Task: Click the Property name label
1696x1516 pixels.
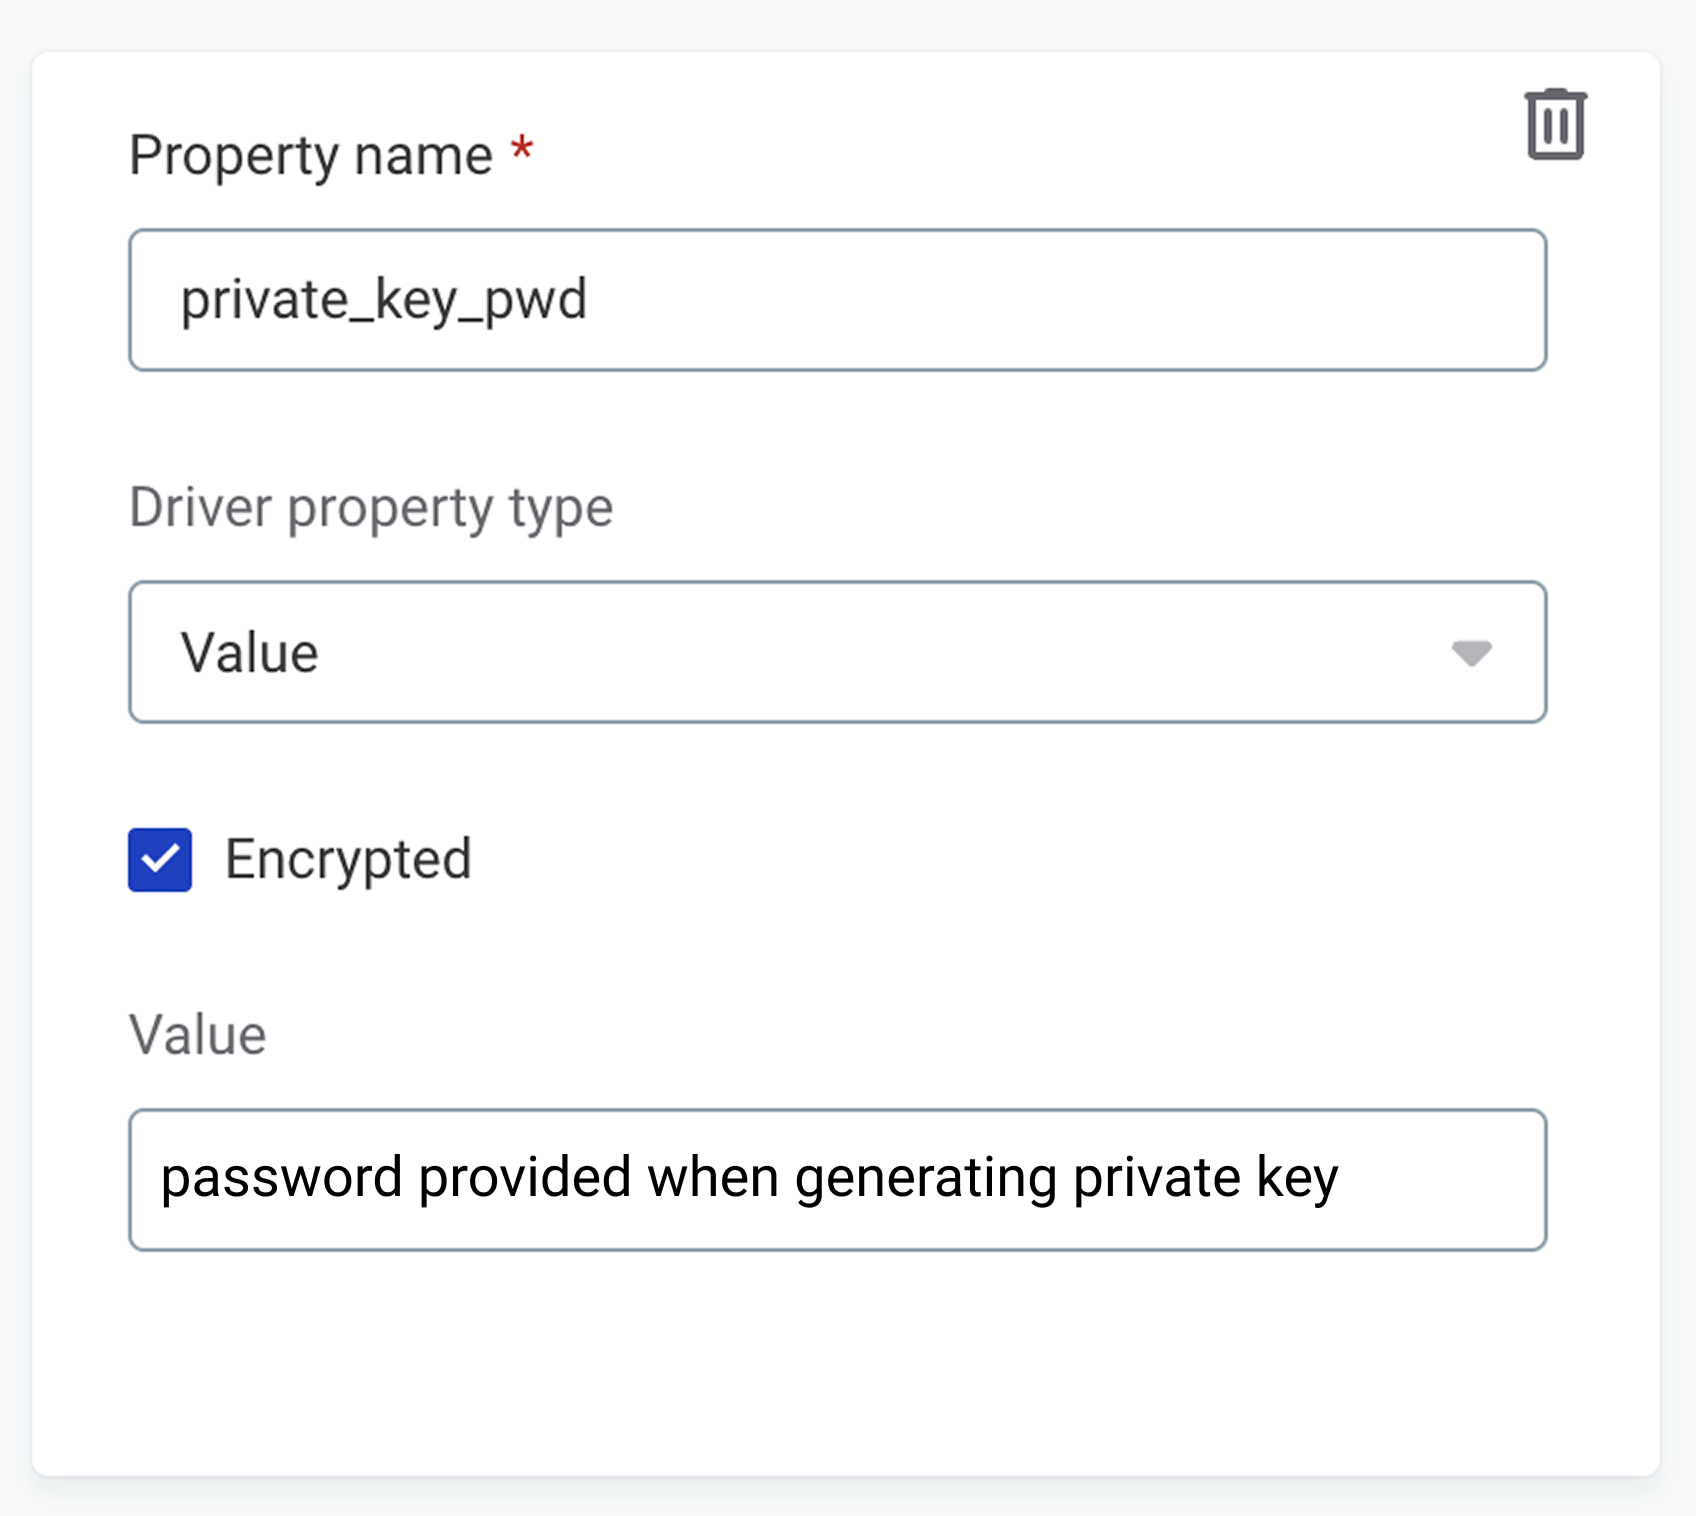Action: [311, 156]
